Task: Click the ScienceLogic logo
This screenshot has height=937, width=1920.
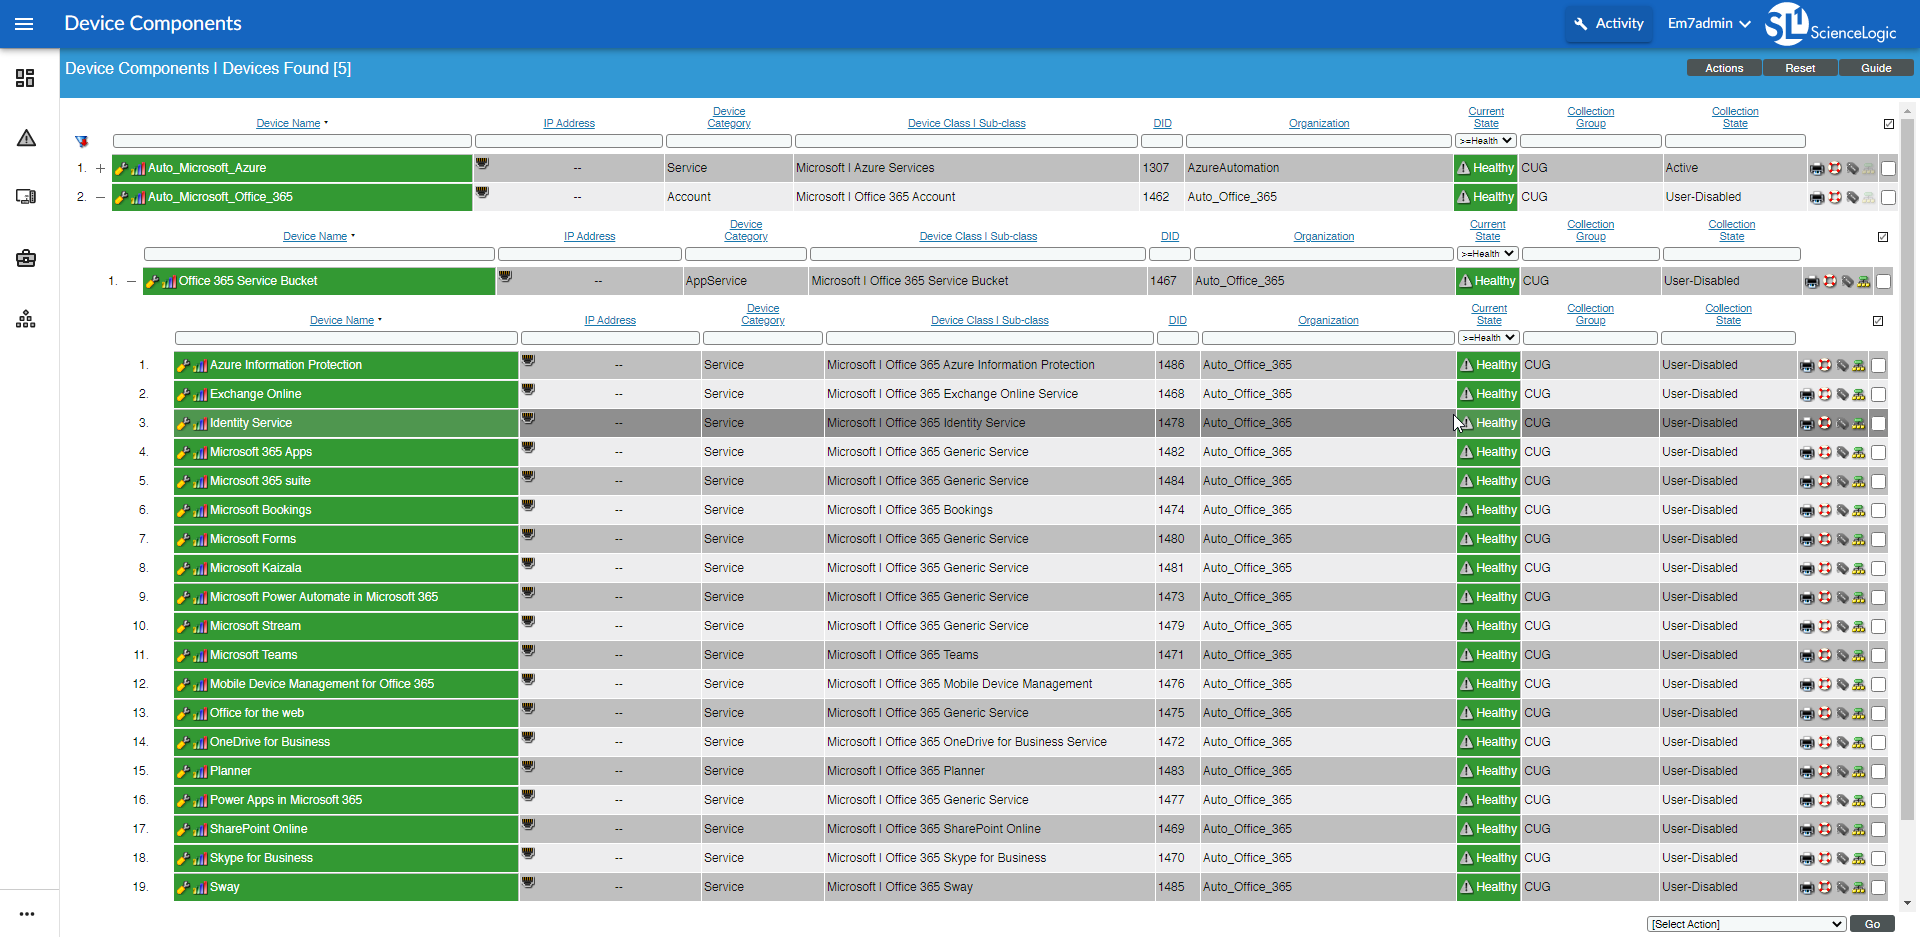Action: click(x=1831, y=24)
